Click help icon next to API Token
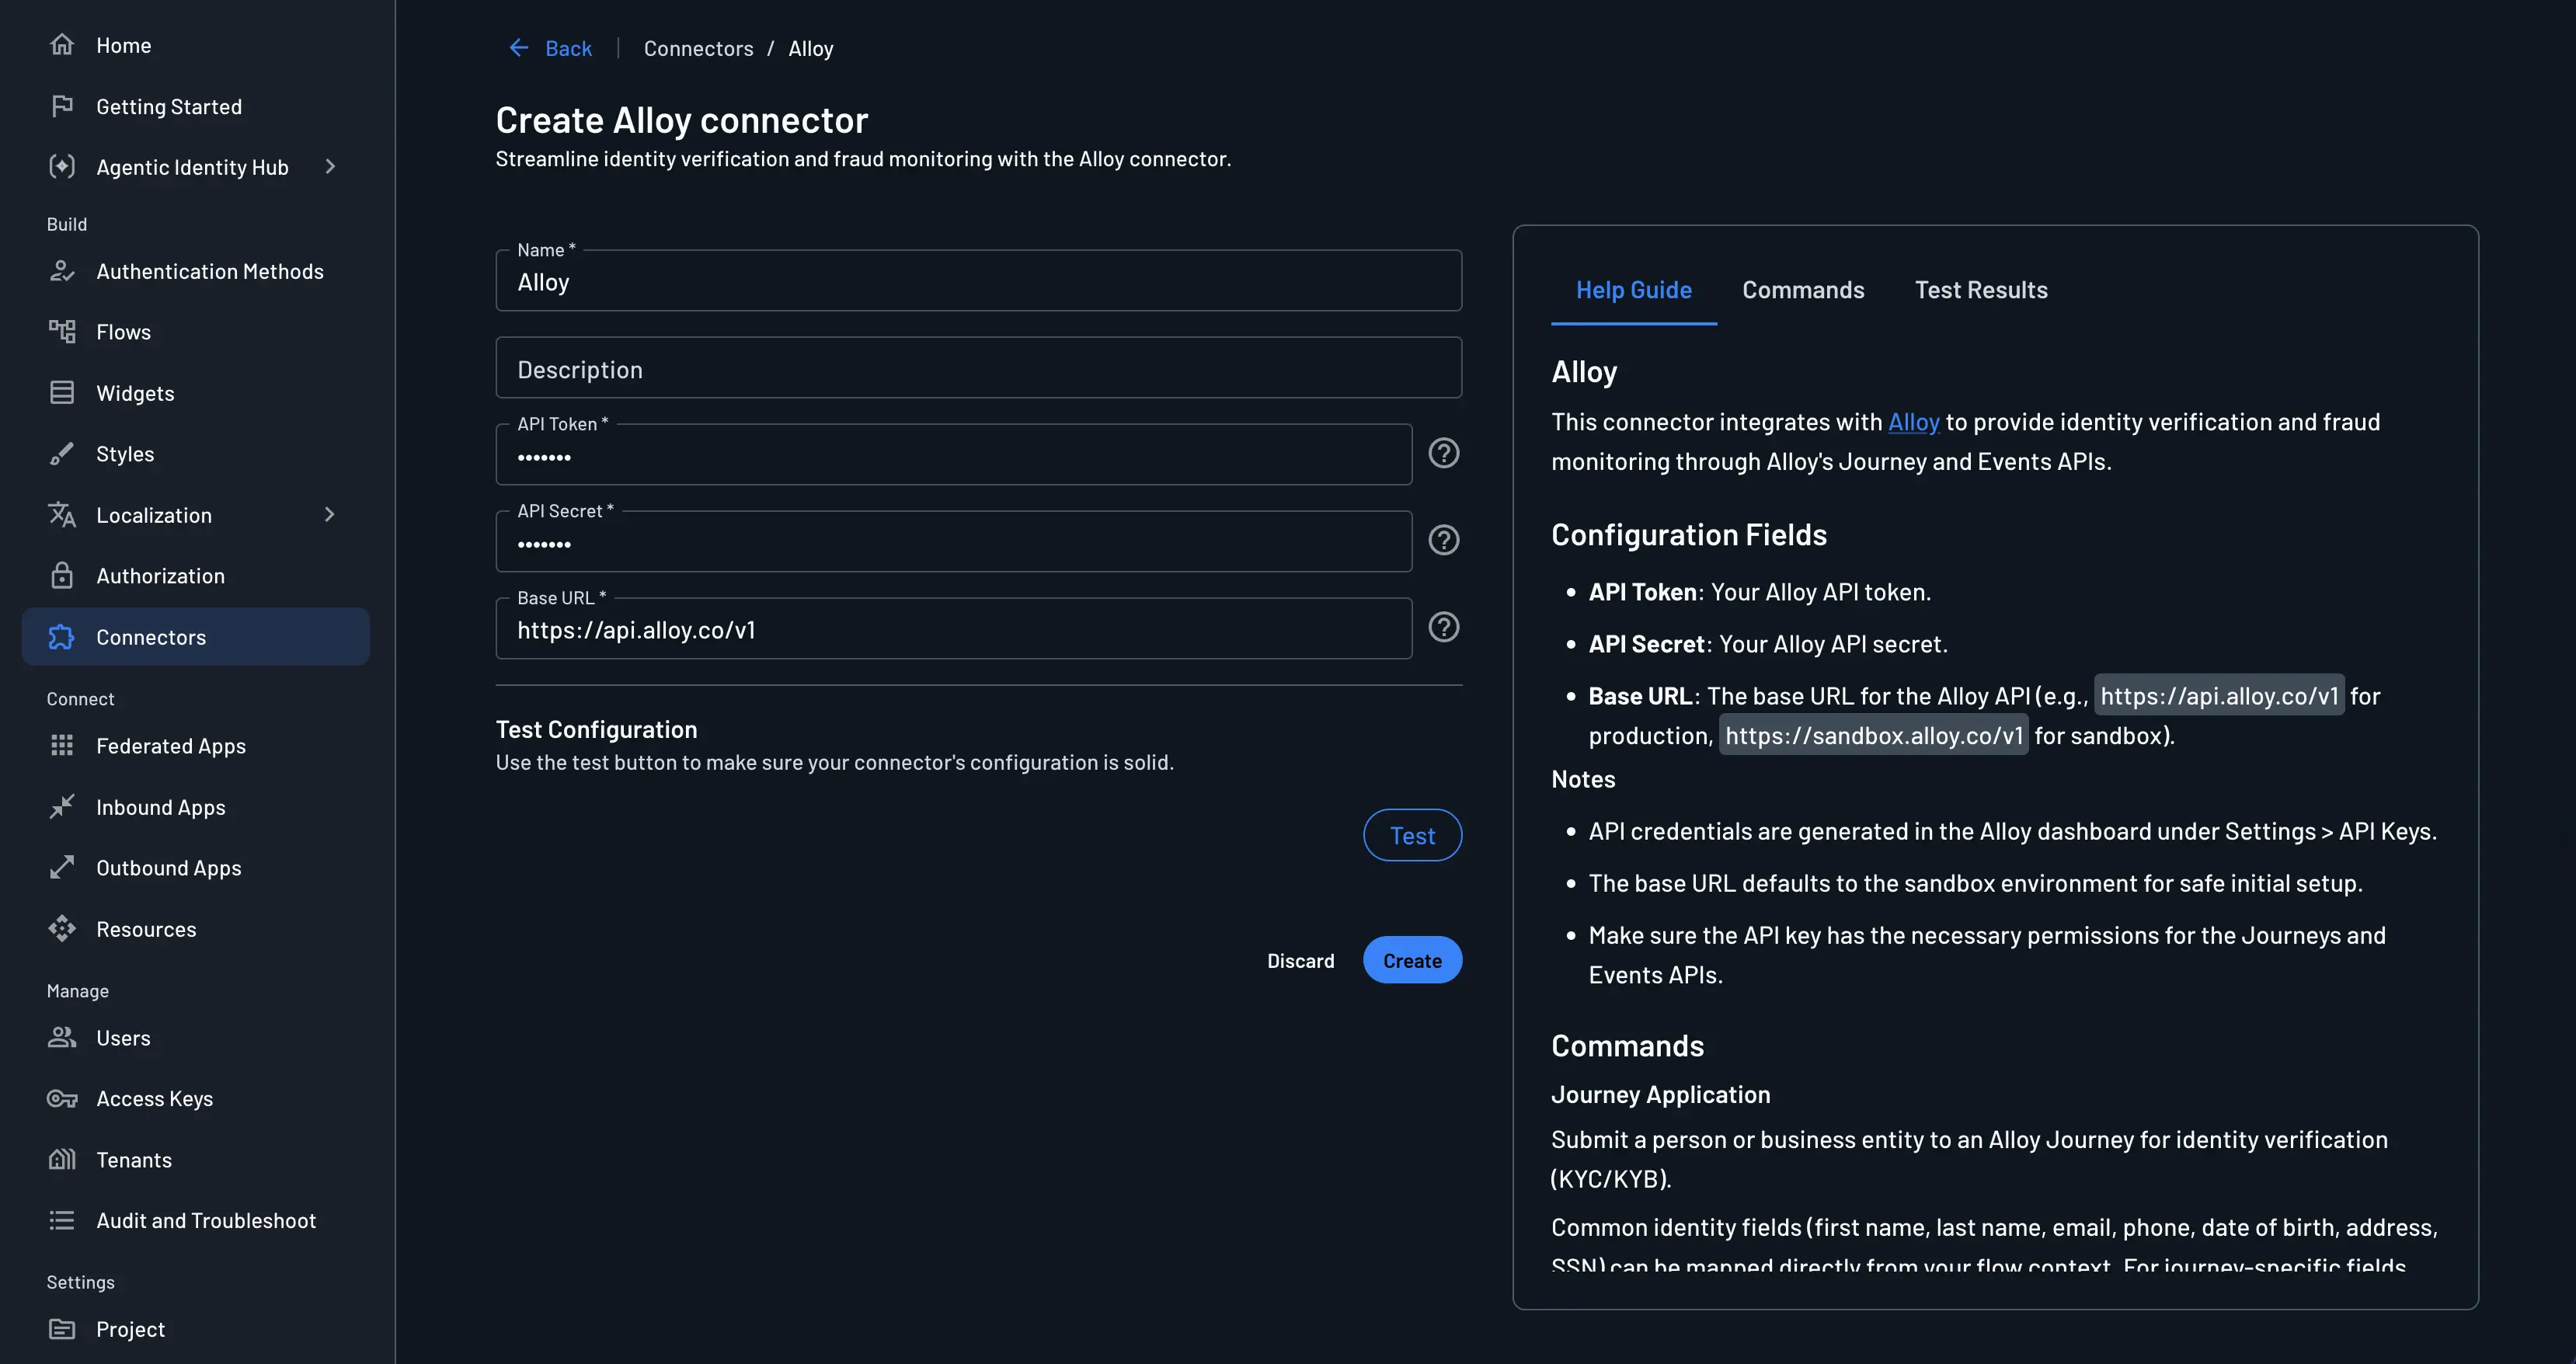This screenshot has height=1364, width=2576. click(x=1443, y=454)
